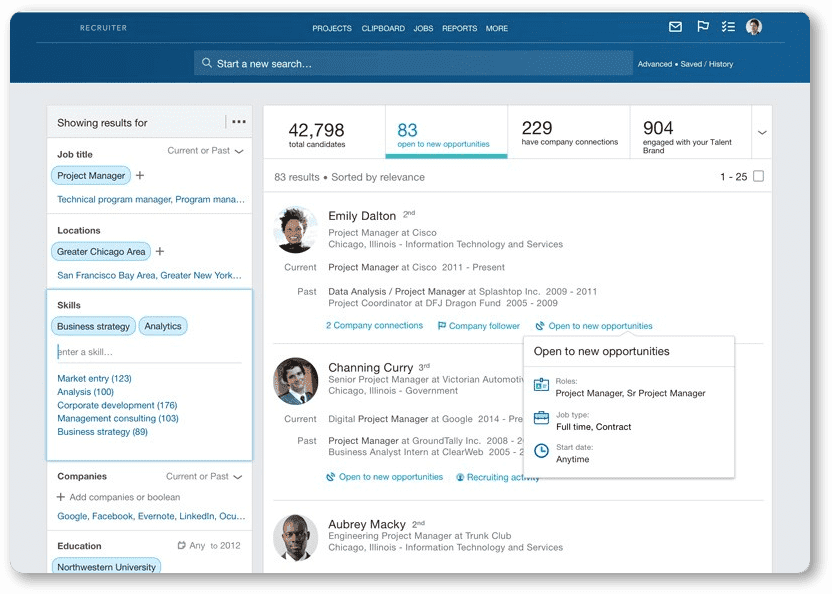
Task: Open the Projects menu
Action: pyautogui.click(x=332, y=29)
